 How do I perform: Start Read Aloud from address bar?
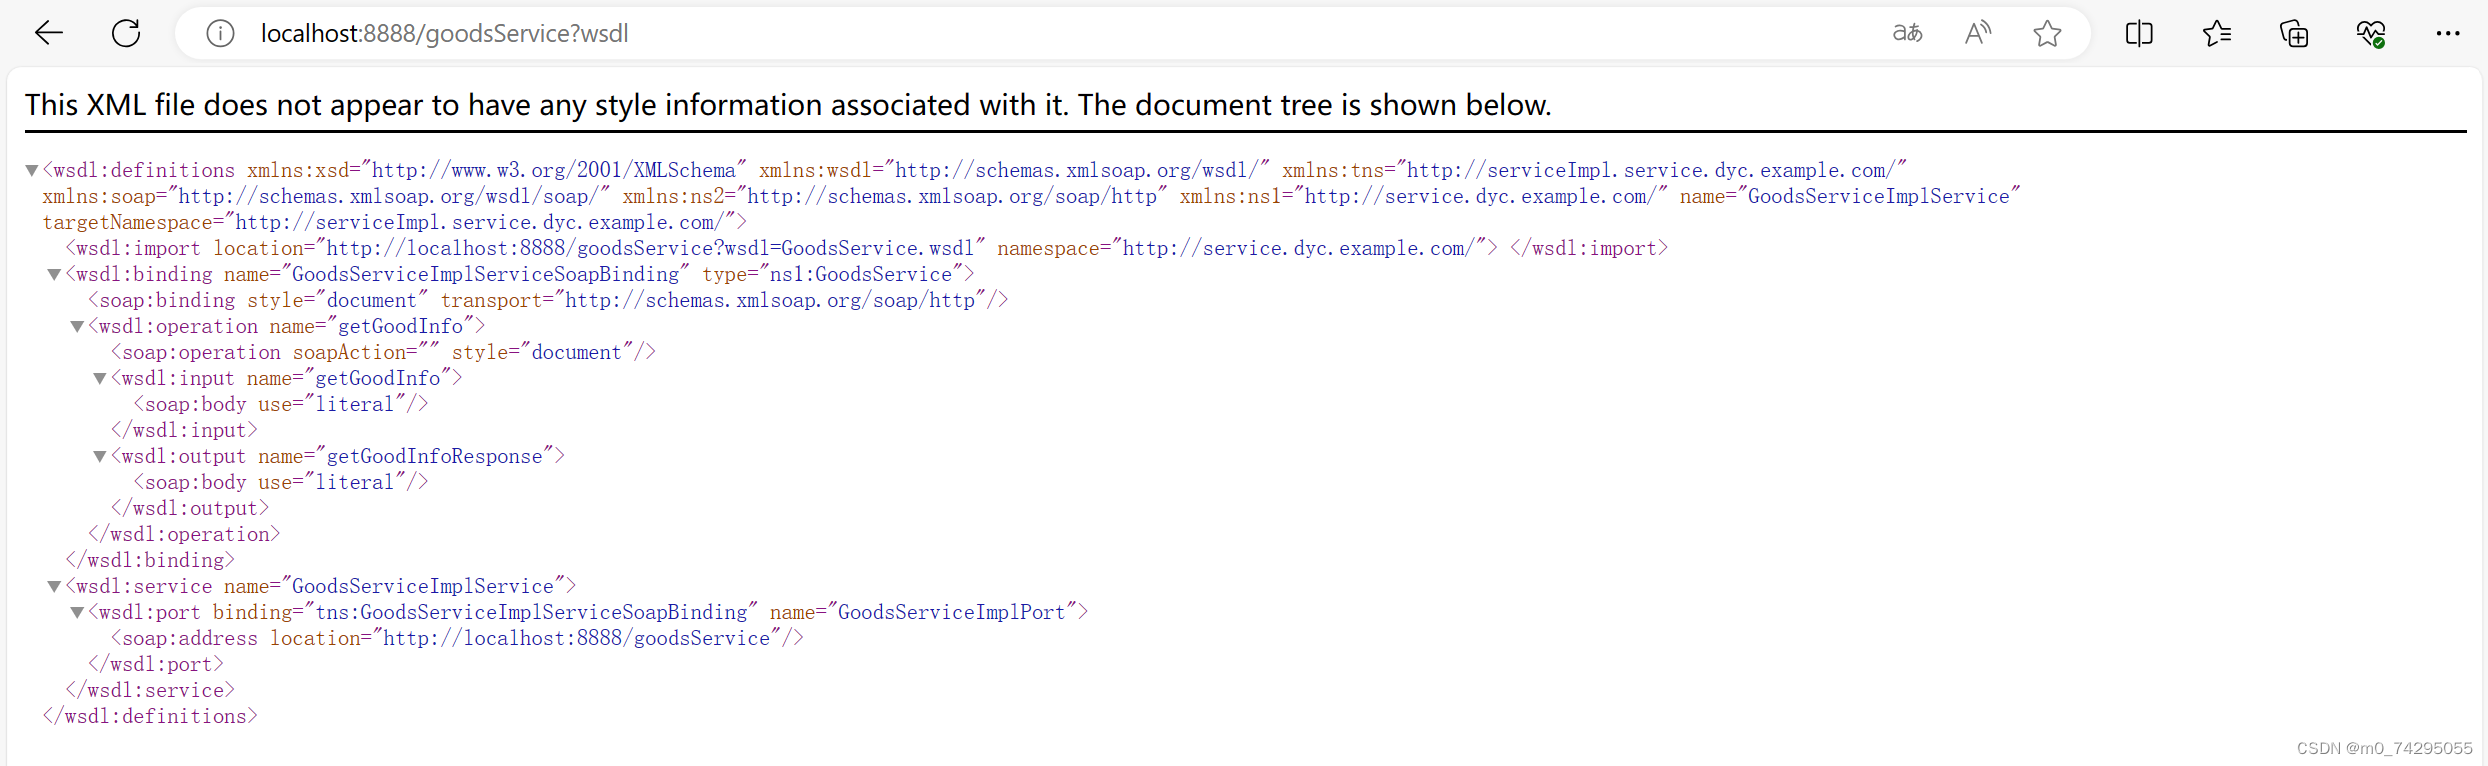point(1977,33)
